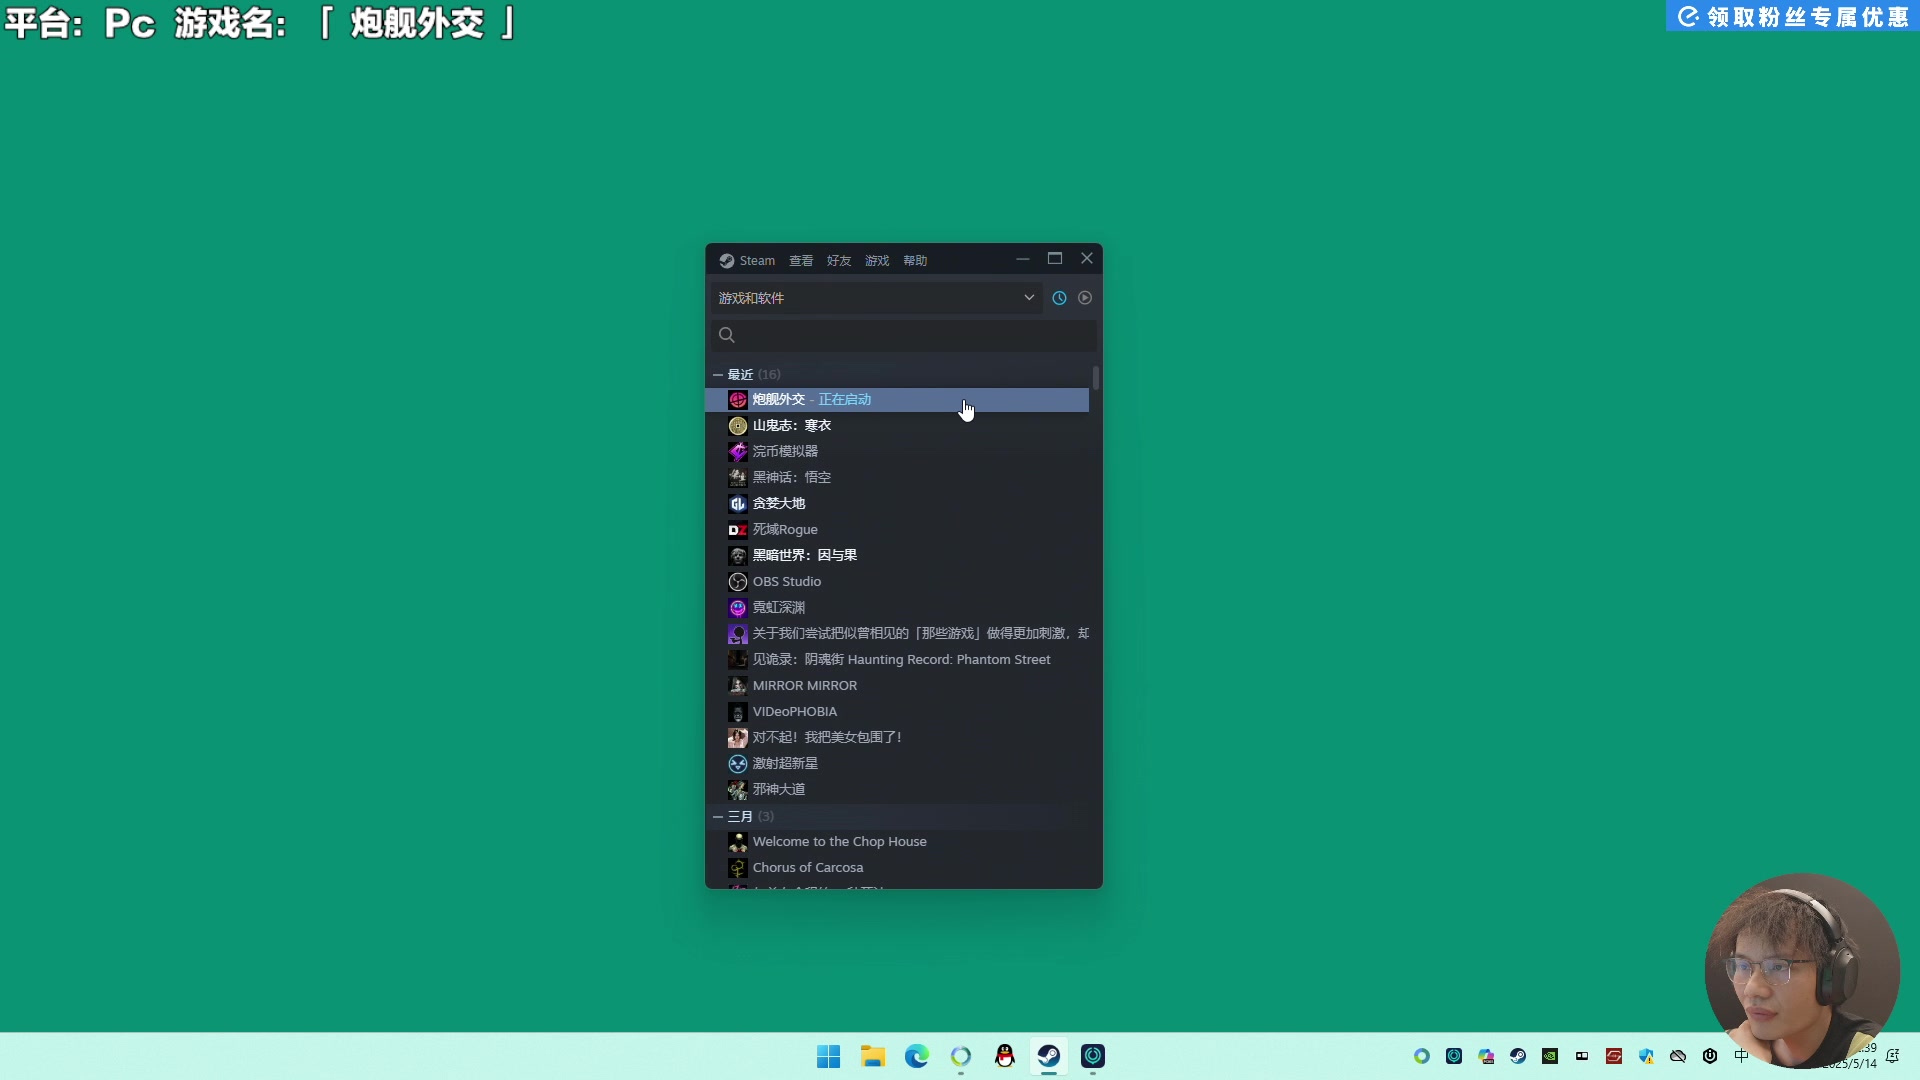Click the 浣币模拟器 game icon
Viewport: 1920px width, 1080px height.
pyautogui.click(x=738, y=452)
